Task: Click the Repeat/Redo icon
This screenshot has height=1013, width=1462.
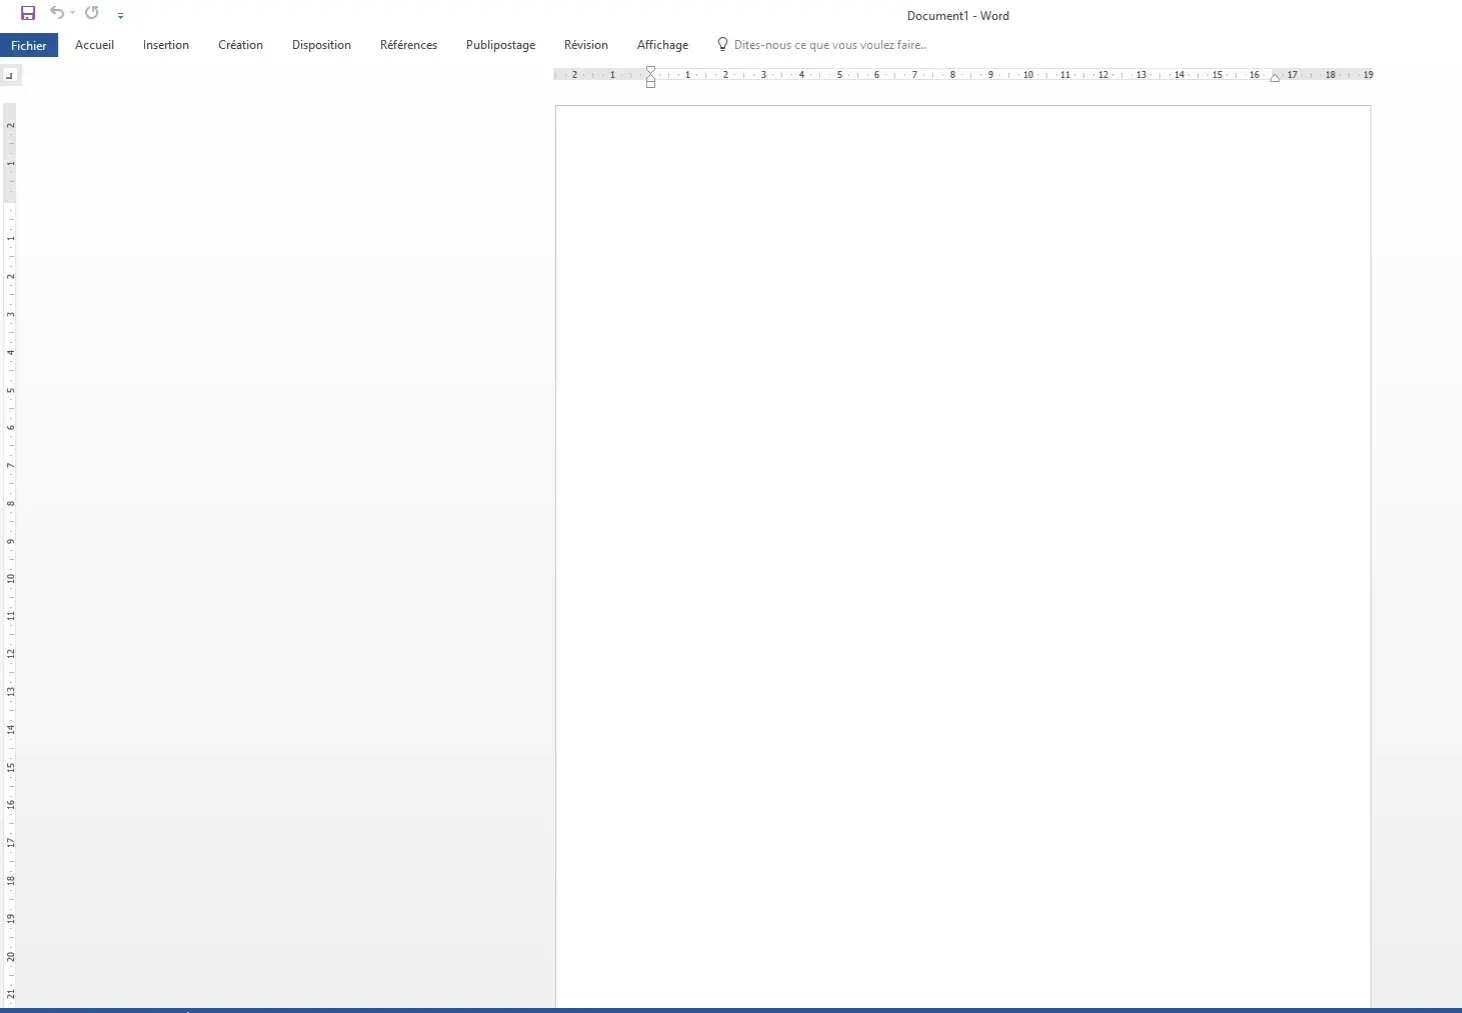Action: [92, 13]
